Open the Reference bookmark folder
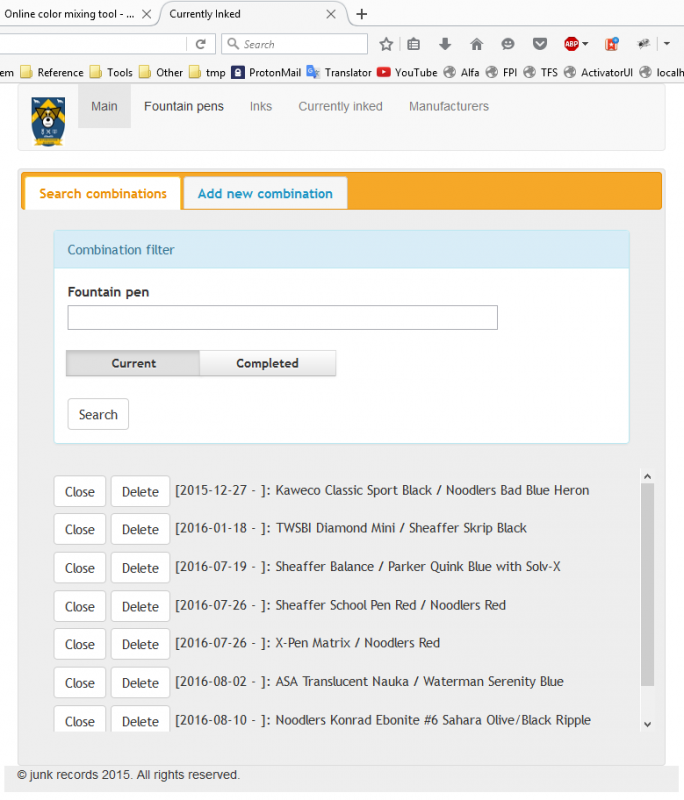Image resolution: width=684 pixels, height=800 pixels. [x=52, y=72]
